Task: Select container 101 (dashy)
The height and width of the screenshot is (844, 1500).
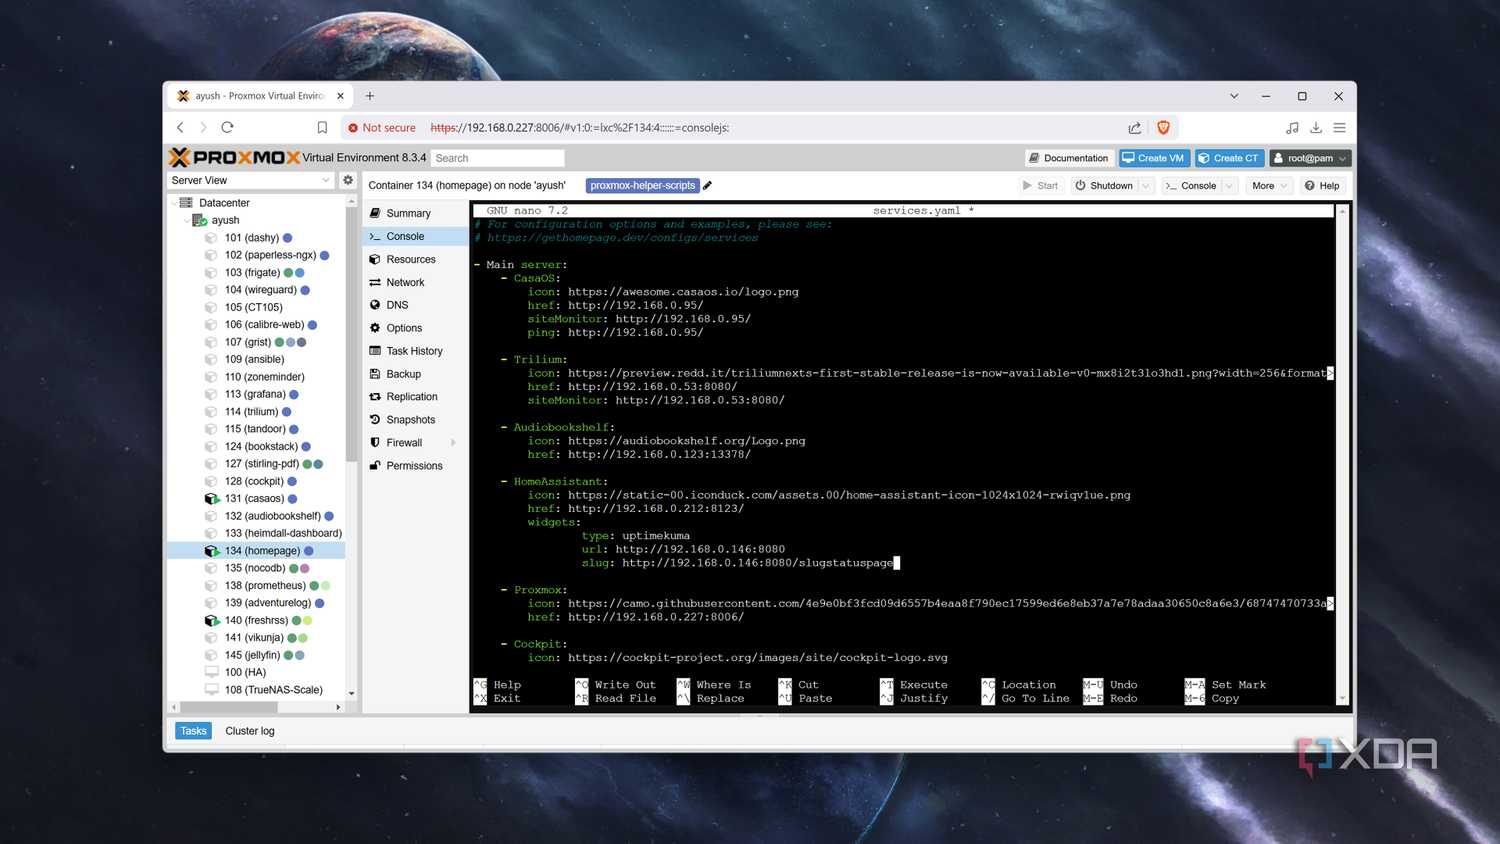Action: pos(252,238)
